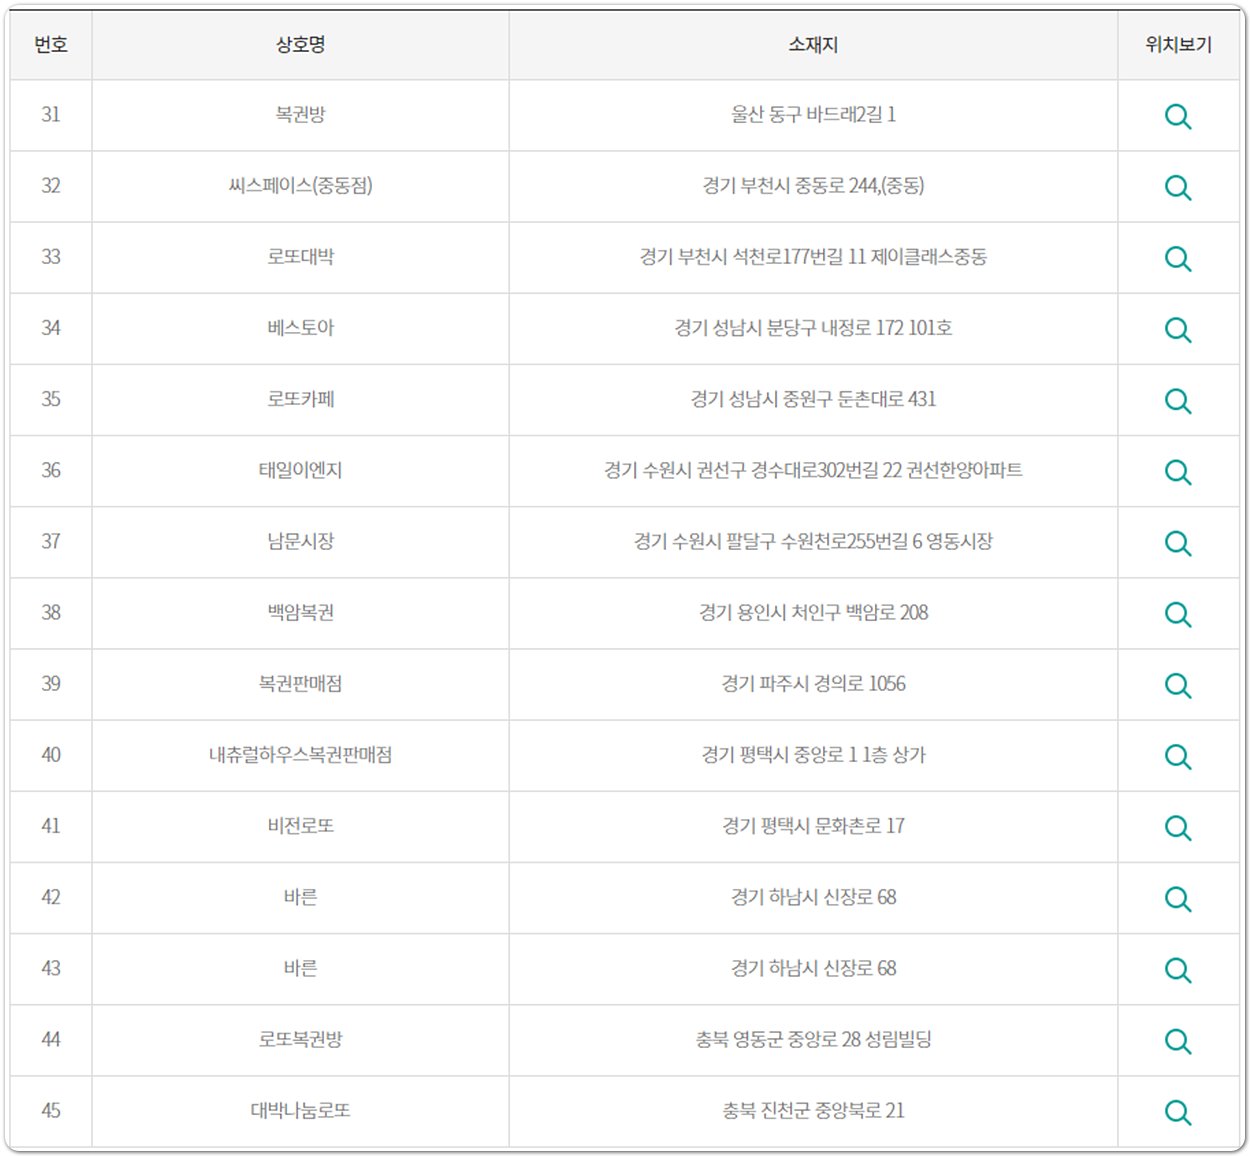Click address 경기 부천시 석천로177번길 11
This screenshot has height=1156, width=1250.
[x=752, y=256]
